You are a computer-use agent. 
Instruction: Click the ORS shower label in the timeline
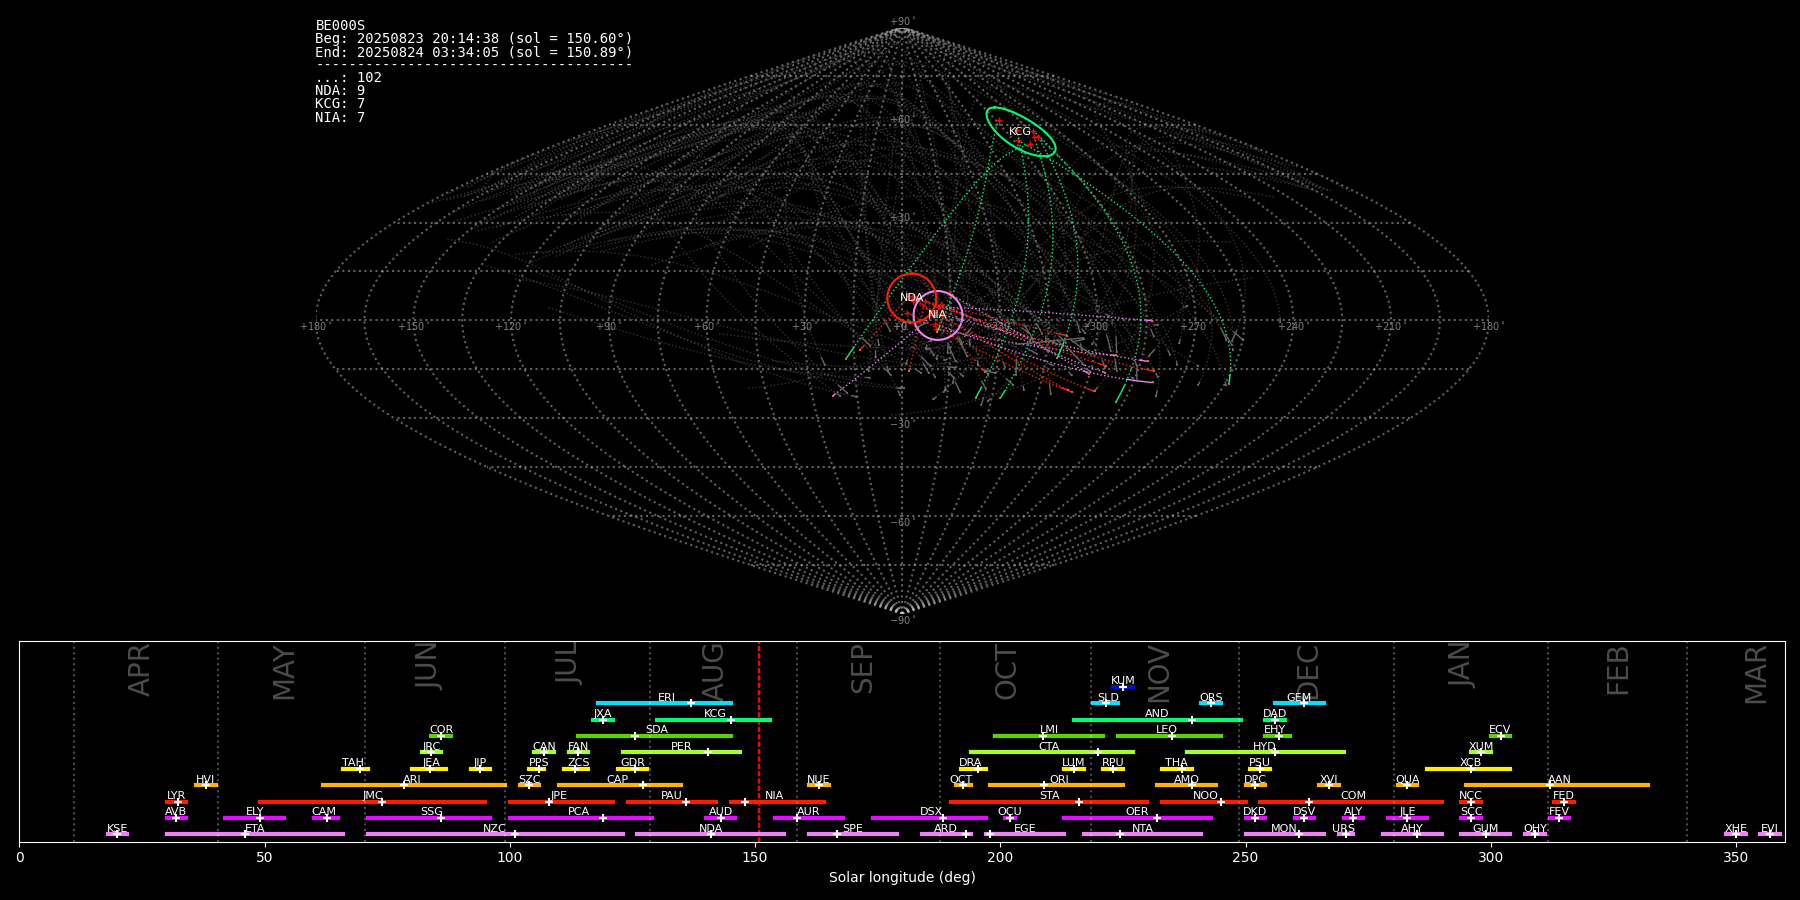pyautogui.click(x=1211, y=698)
